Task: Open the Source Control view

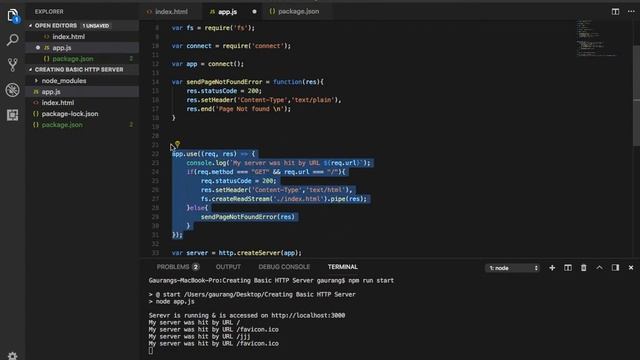Action: pyautogui.click(x=13, y=65)
